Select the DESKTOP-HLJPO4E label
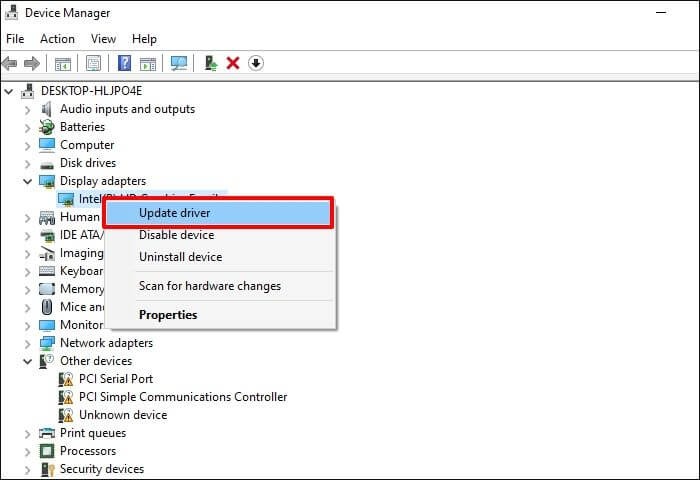Viewport: 700px width, 480px height. point(92,91)
